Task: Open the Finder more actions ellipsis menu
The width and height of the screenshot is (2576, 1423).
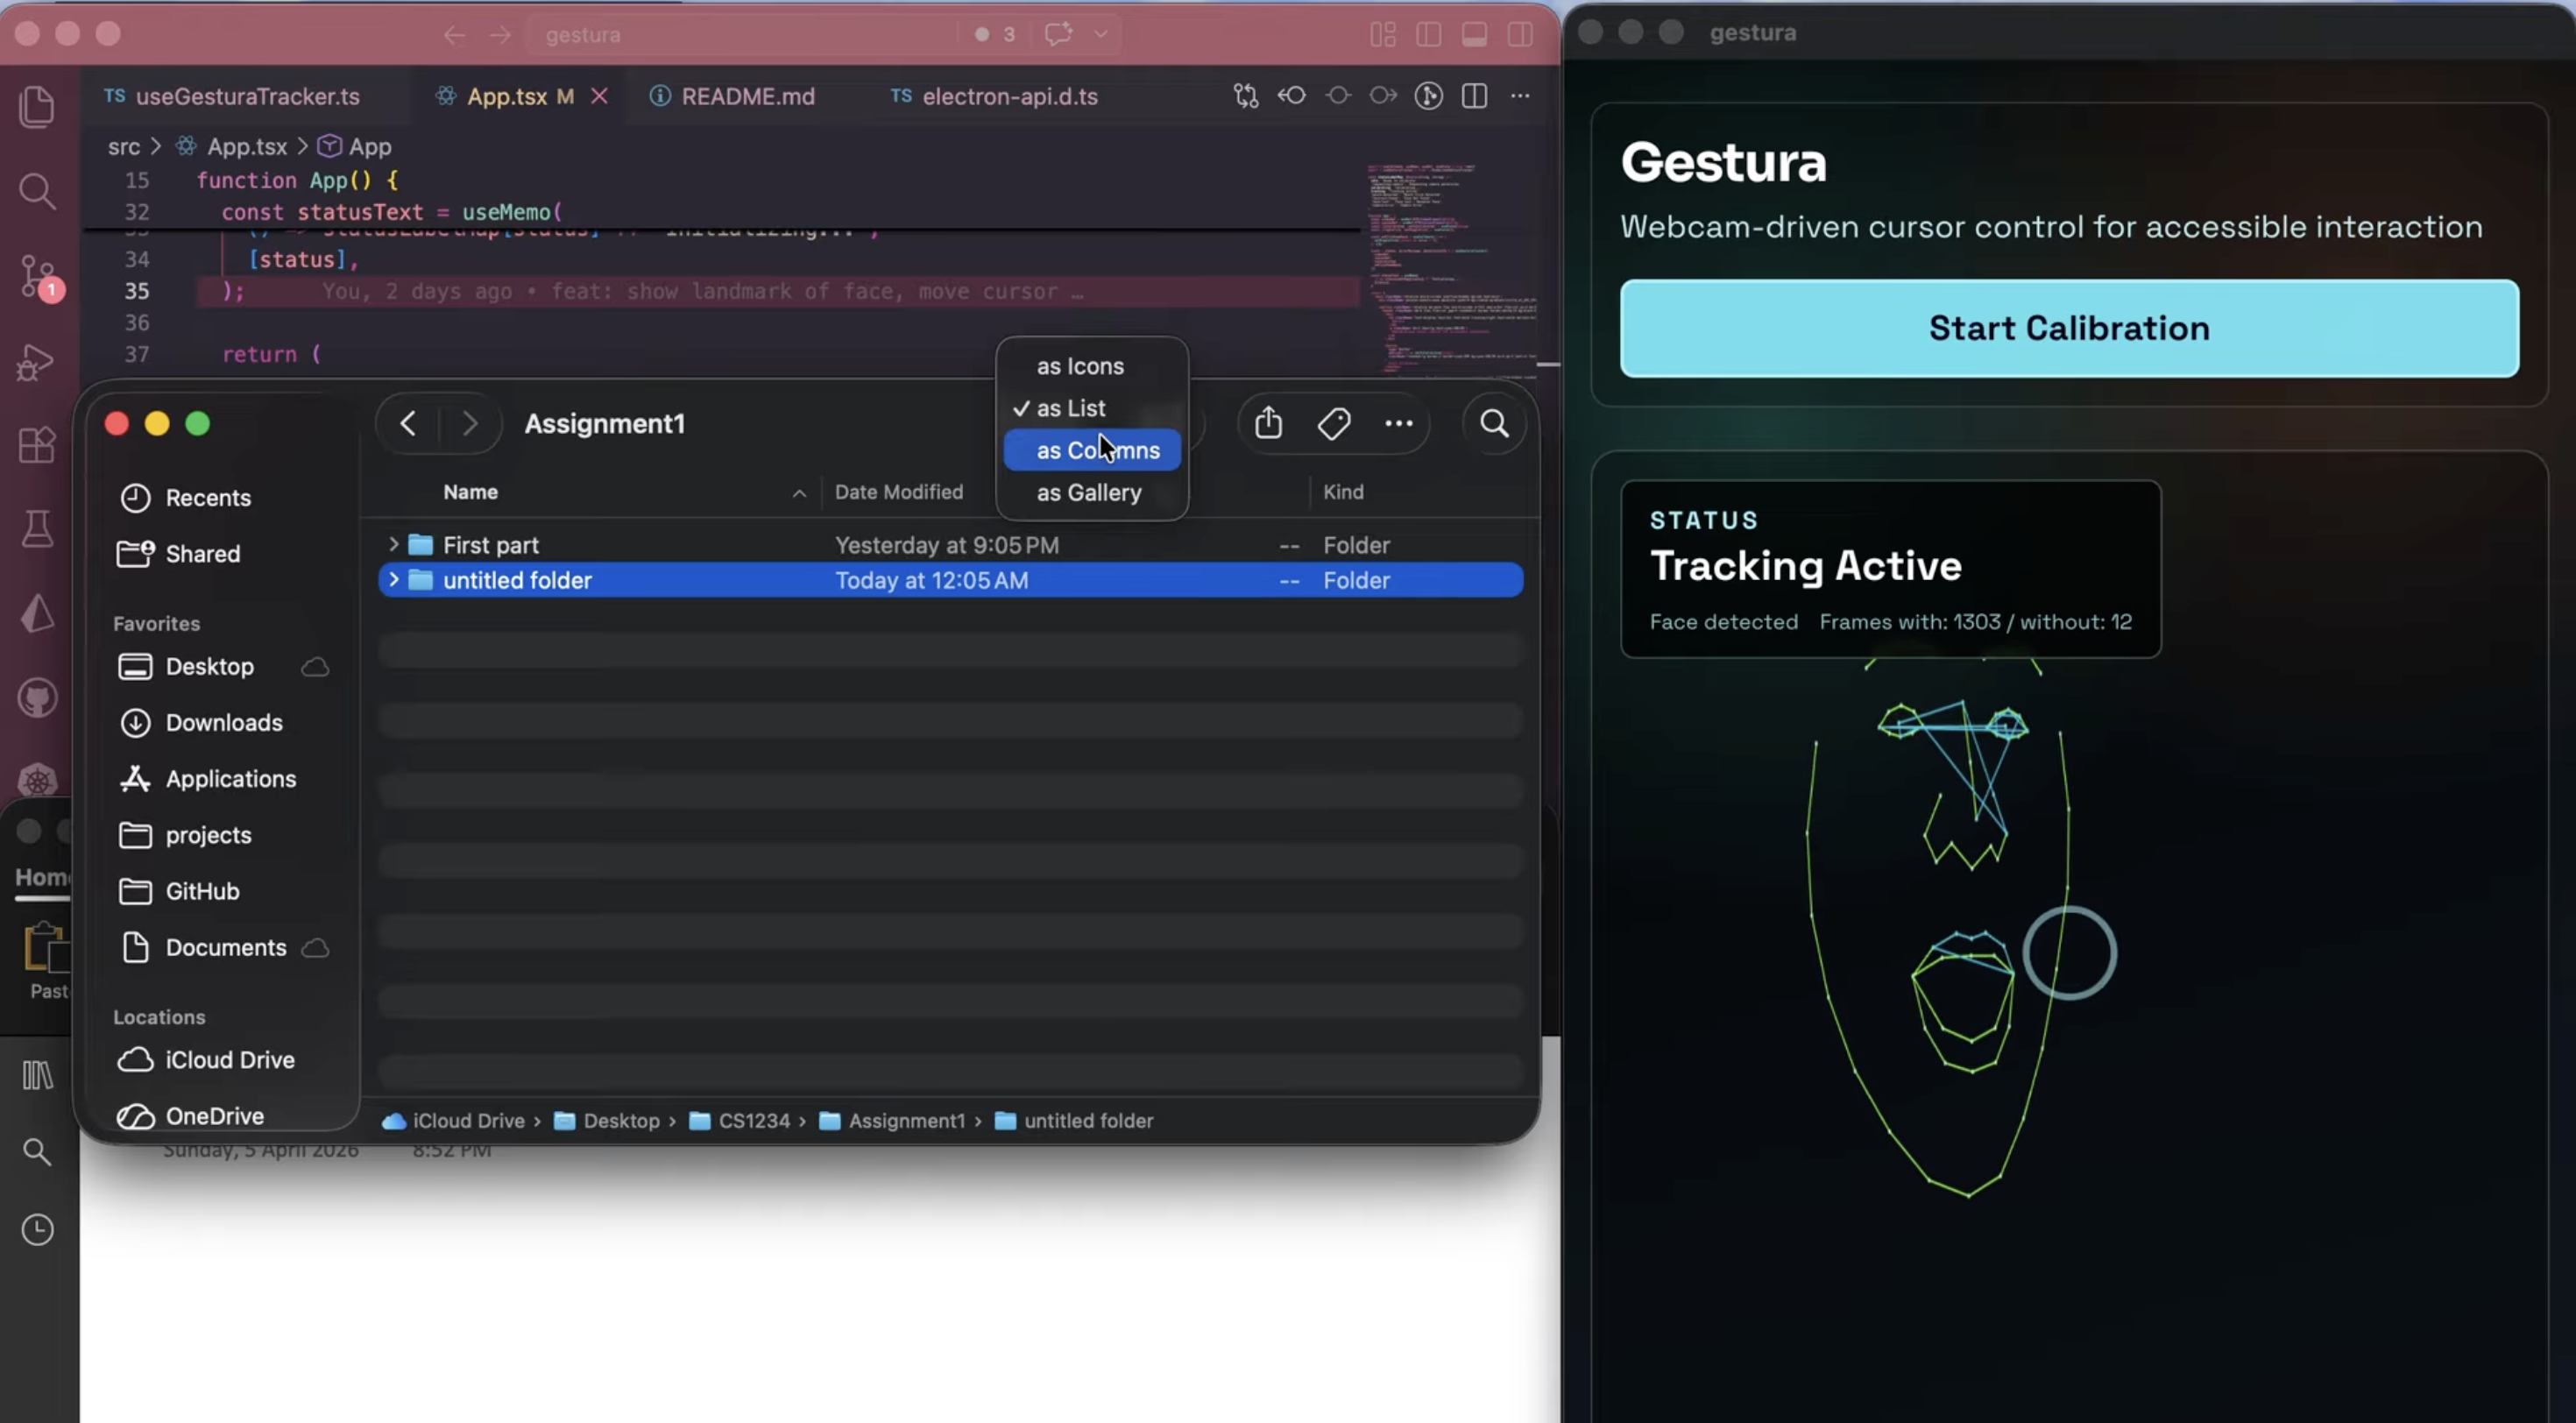Action: 1399,424
